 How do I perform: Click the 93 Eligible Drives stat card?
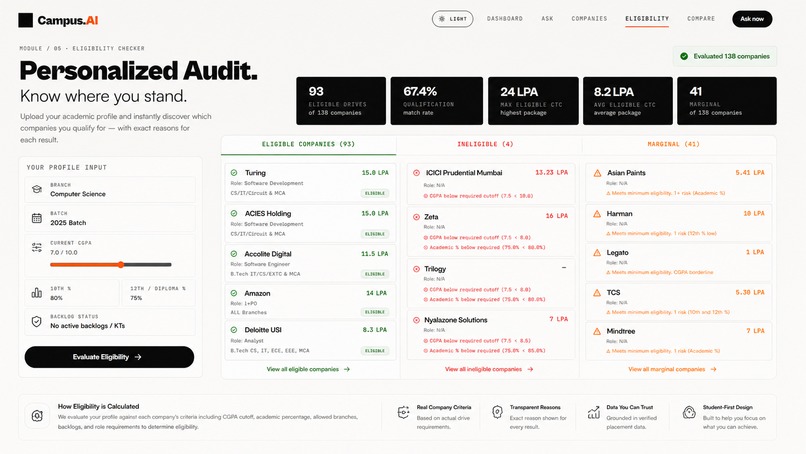(x=341, y=101)
